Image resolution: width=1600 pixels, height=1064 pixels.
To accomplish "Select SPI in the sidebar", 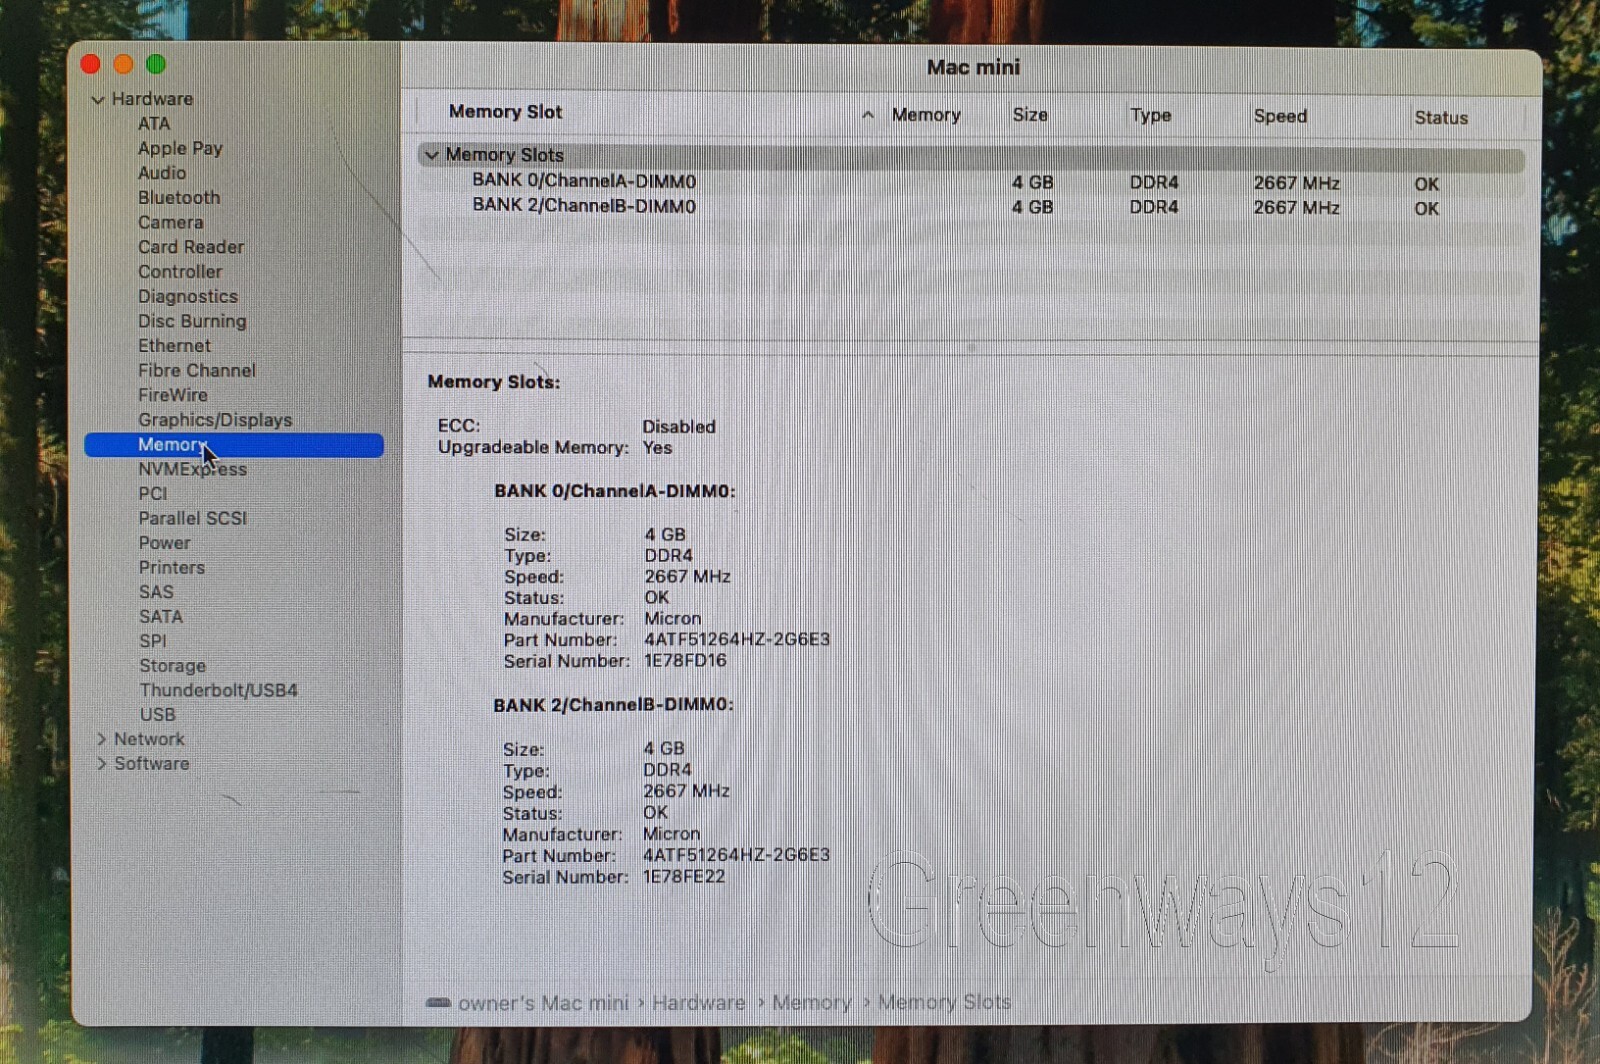I will tap(153, 641).
